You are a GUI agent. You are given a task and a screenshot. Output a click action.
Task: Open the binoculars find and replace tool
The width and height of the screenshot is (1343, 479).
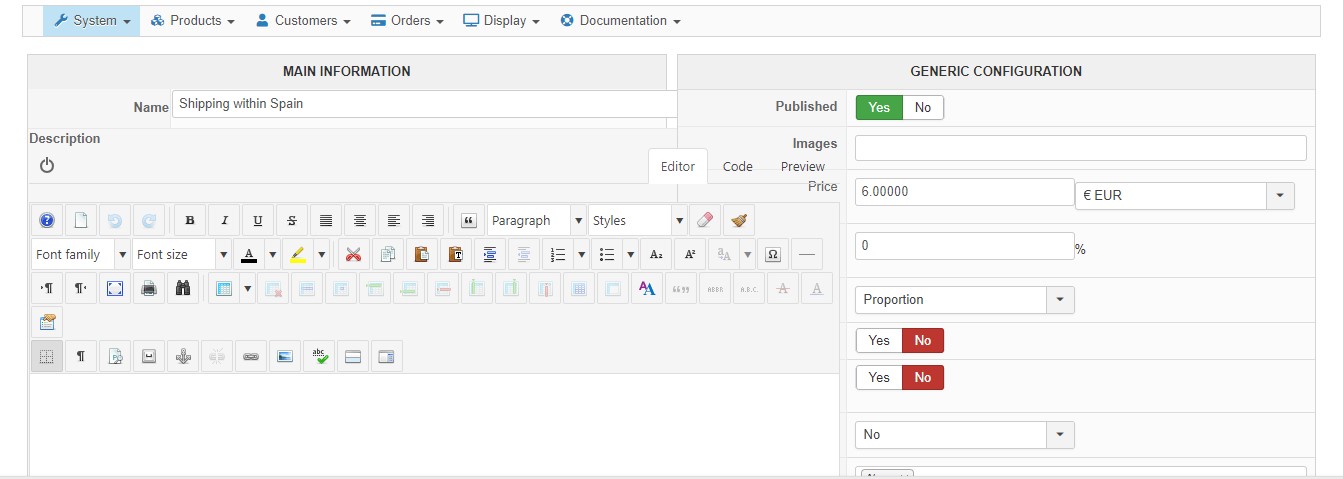[182, 289]
